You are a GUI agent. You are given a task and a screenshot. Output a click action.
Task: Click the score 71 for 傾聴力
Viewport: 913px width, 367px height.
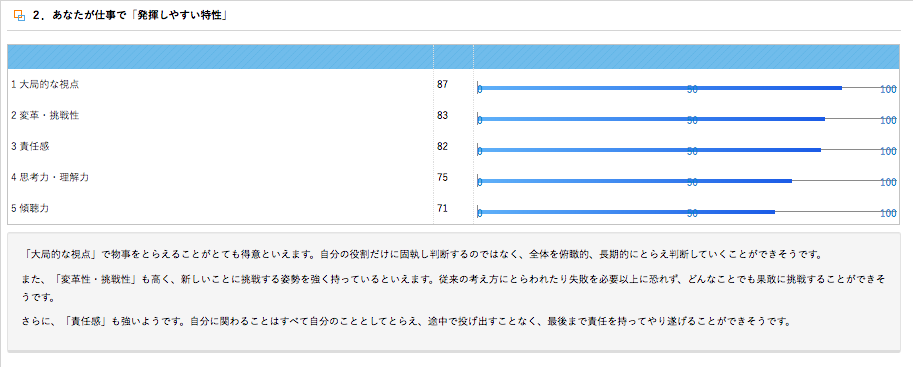(443, 208)
